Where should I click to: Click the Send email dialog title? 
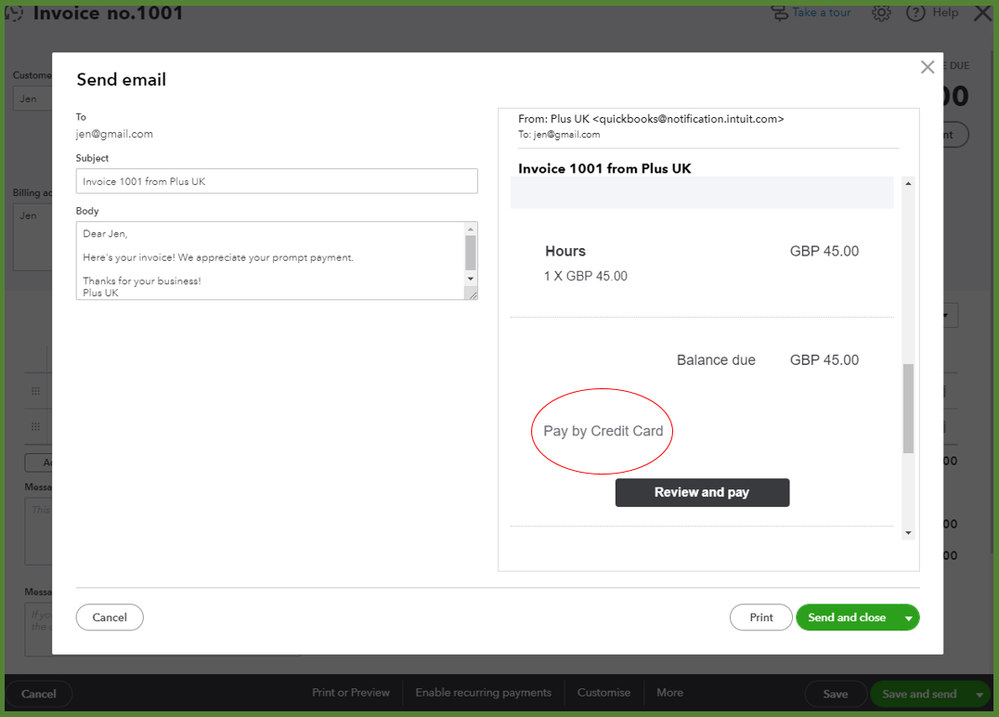pos(121,80)
